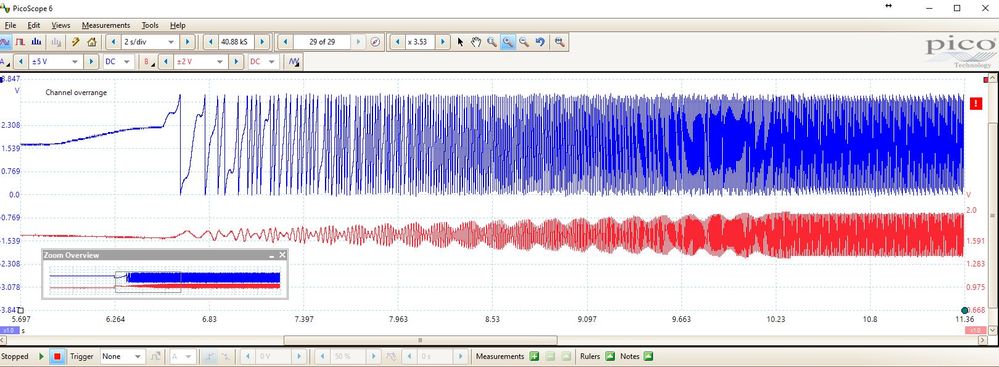Decrease Channel B voltage range
999x367 pixels.
(x=165, y=62)
